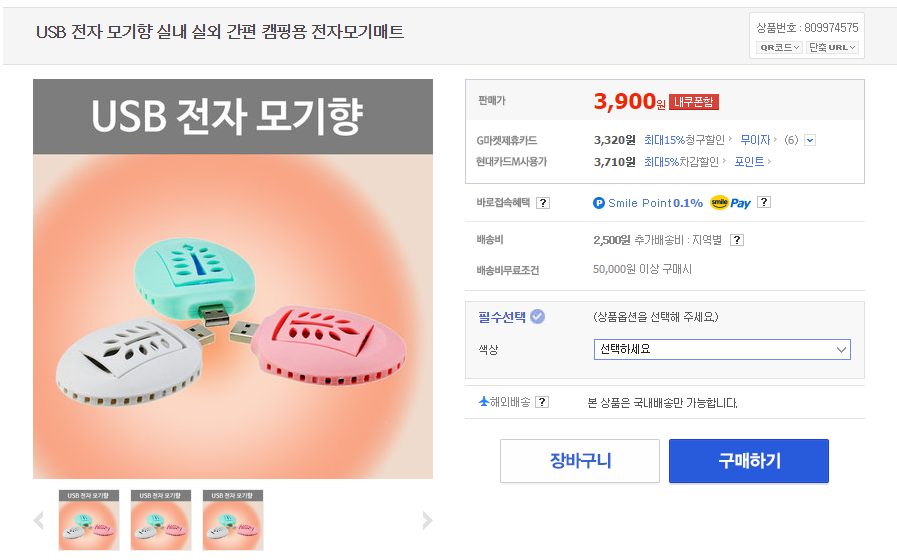Click the 구매하기 buy button

pyautogui.click(x=749, y=461)
